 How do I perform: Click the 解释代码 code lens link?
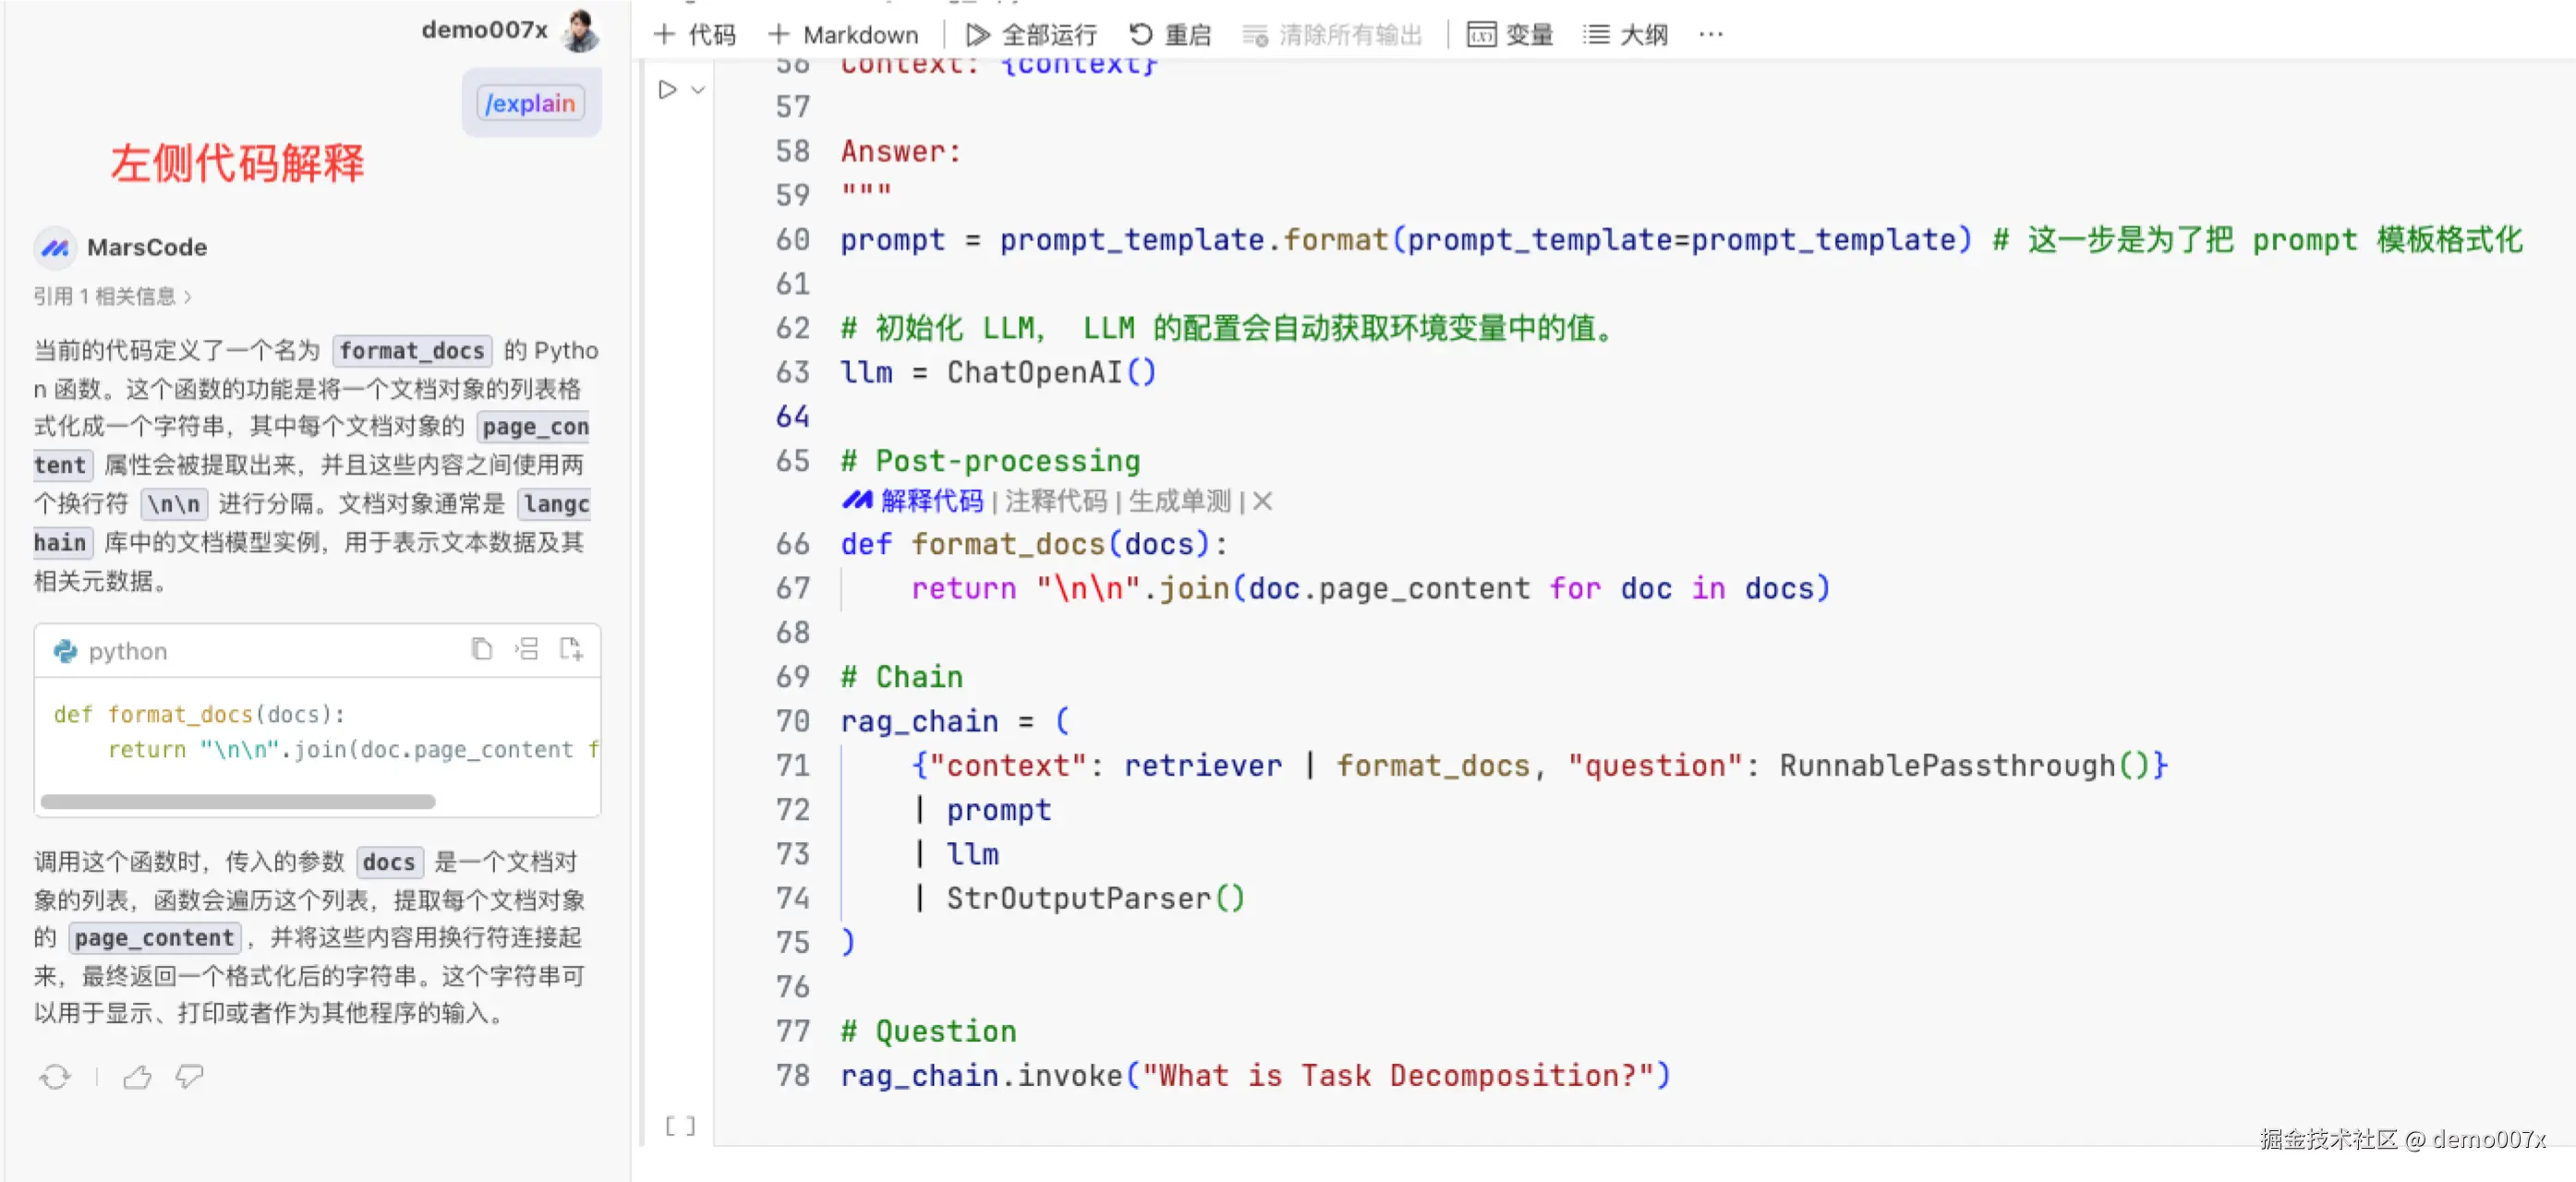point(931,501)
